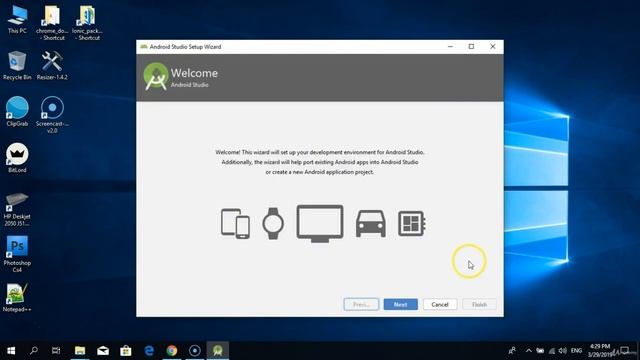This screenshot has width=640, height=360.
Task: Select the BitLord desktop icon
Action: point(17,158)
